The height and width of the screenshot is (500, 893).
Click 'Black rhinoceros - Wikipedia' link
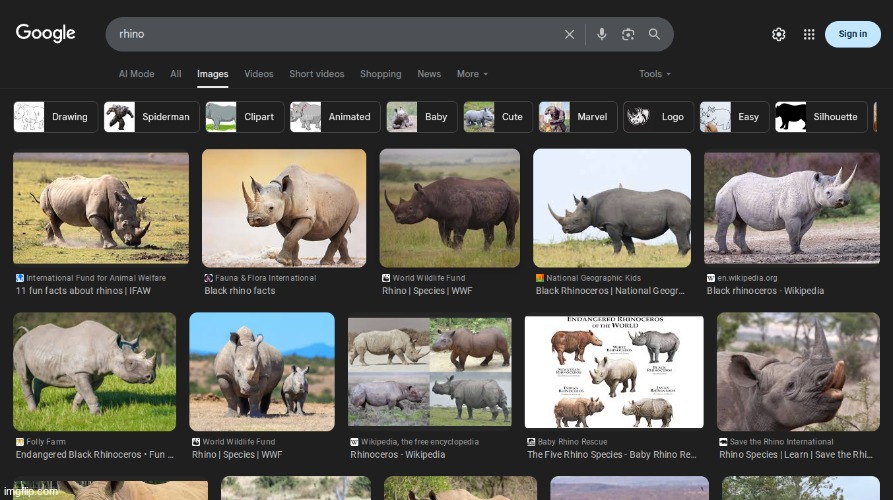click(765, 290)
